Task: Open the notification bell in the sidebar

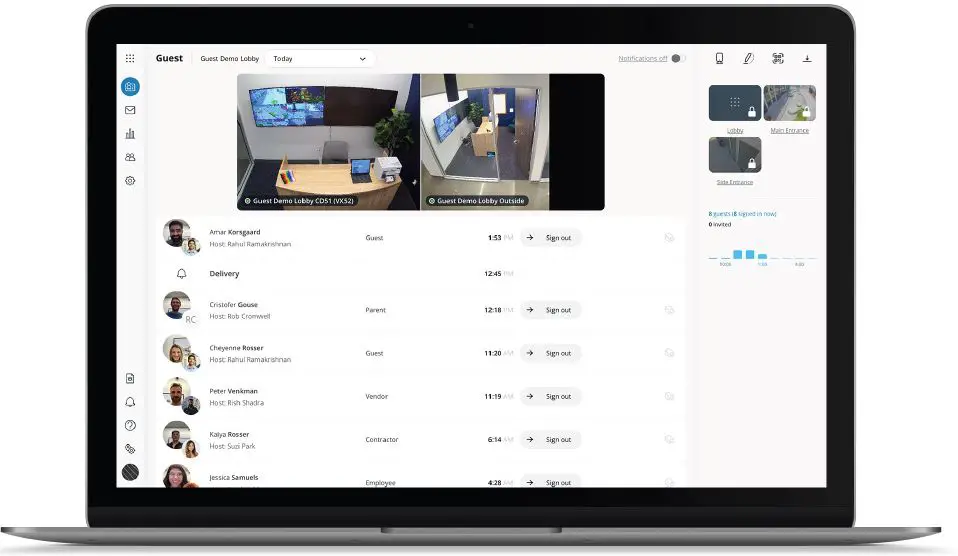Action: (130, 402)
